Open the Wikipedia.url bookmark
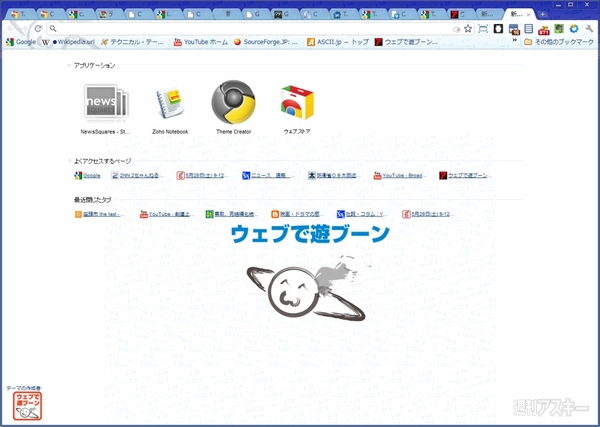Viewport: 600px width, 427px height. [x=68, y=42]
